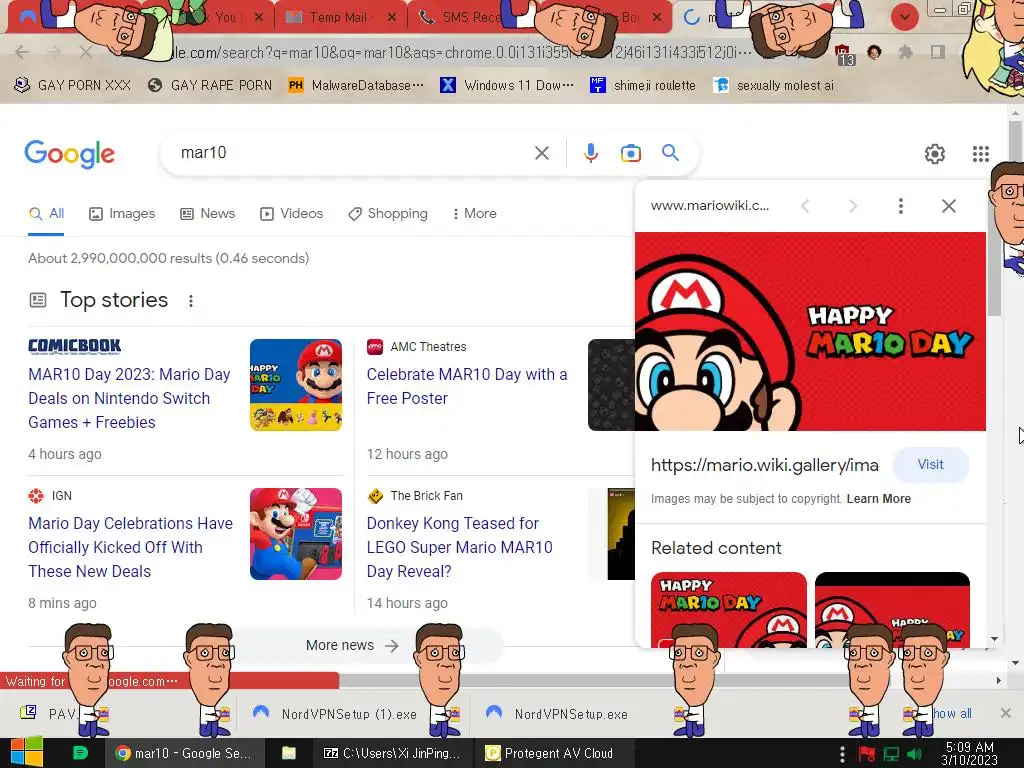The height and width of the screenshot is (768, 1024).
Task: Clear the Google search box text
Action: (541, 153)
